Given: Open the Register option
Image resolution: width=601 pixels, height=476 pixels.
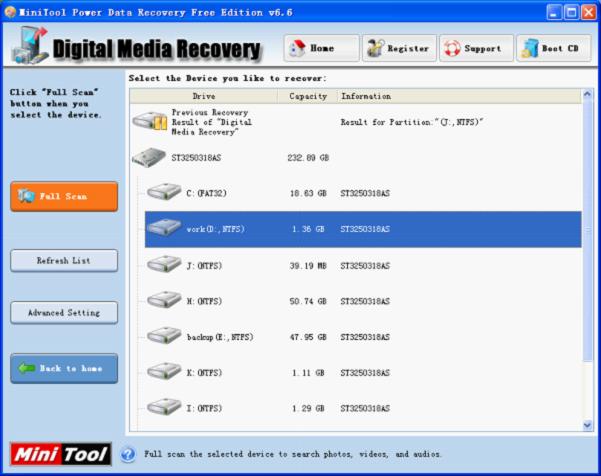Looking at the screenshot, I should tap(399, 48).
